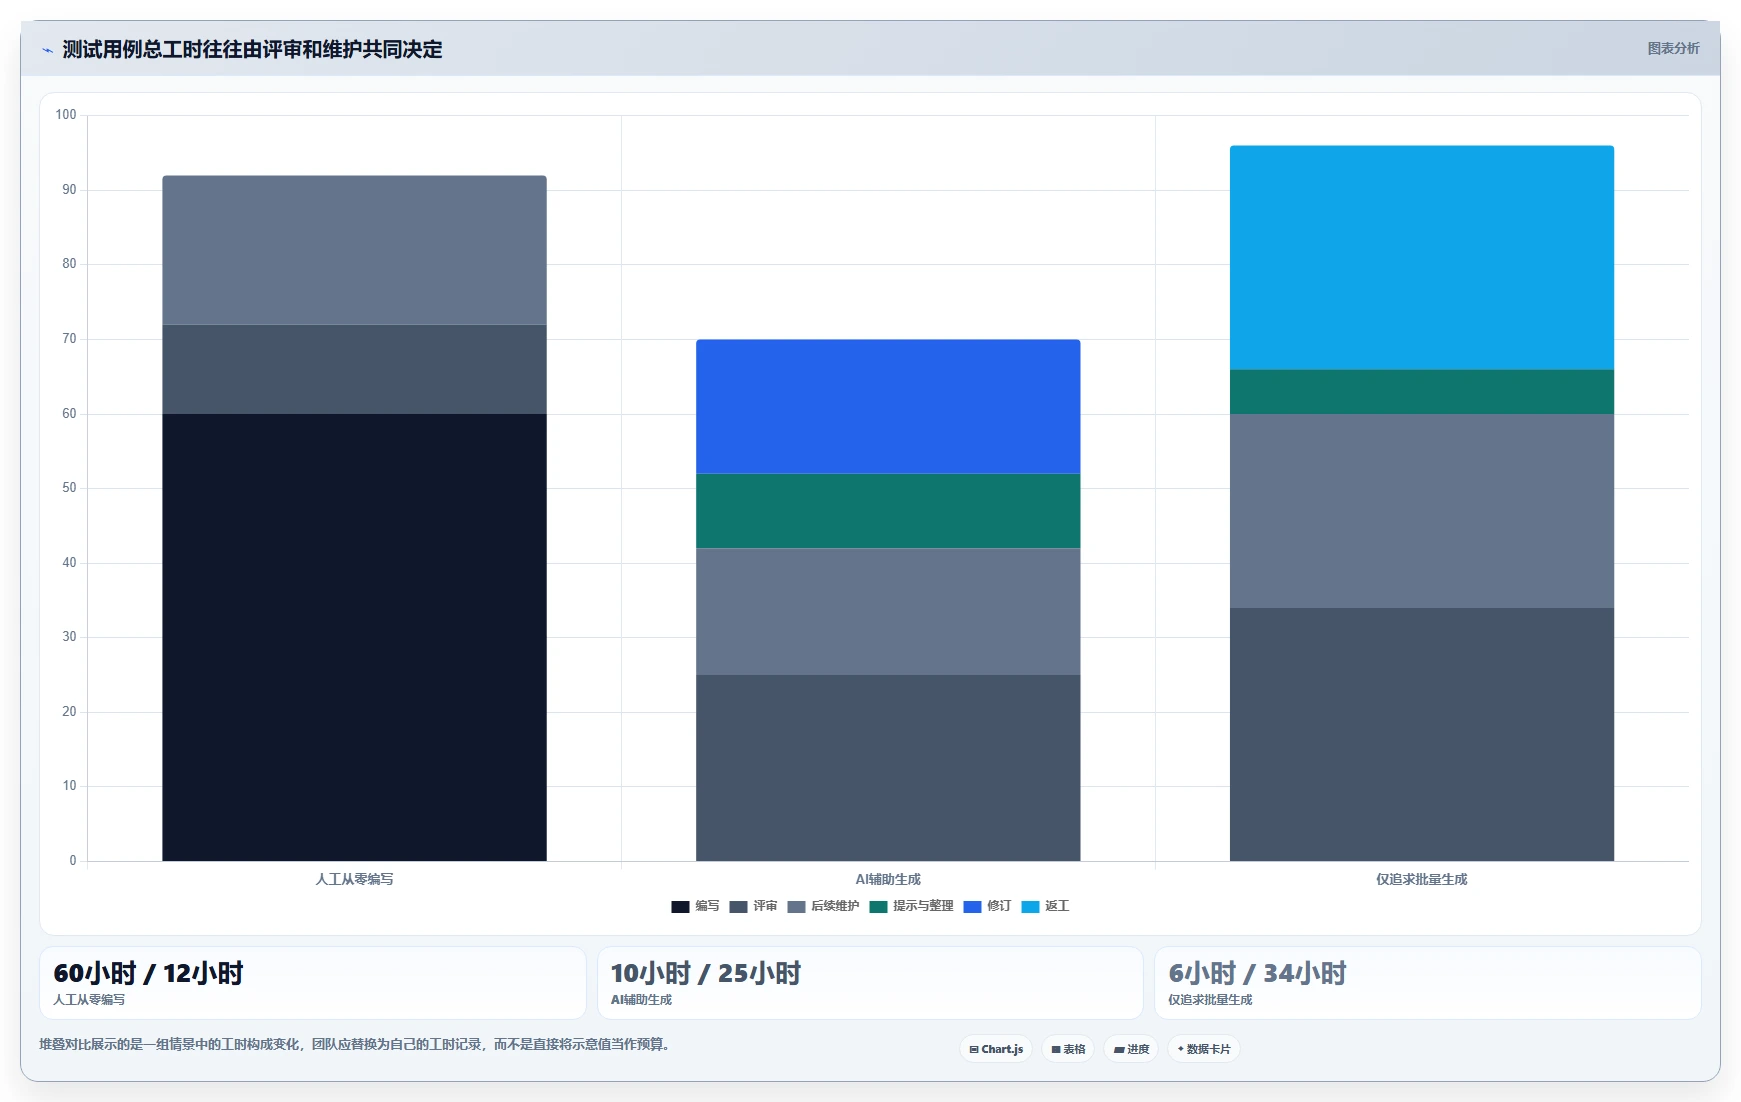Click the y-axis value 50

[69, 488]
